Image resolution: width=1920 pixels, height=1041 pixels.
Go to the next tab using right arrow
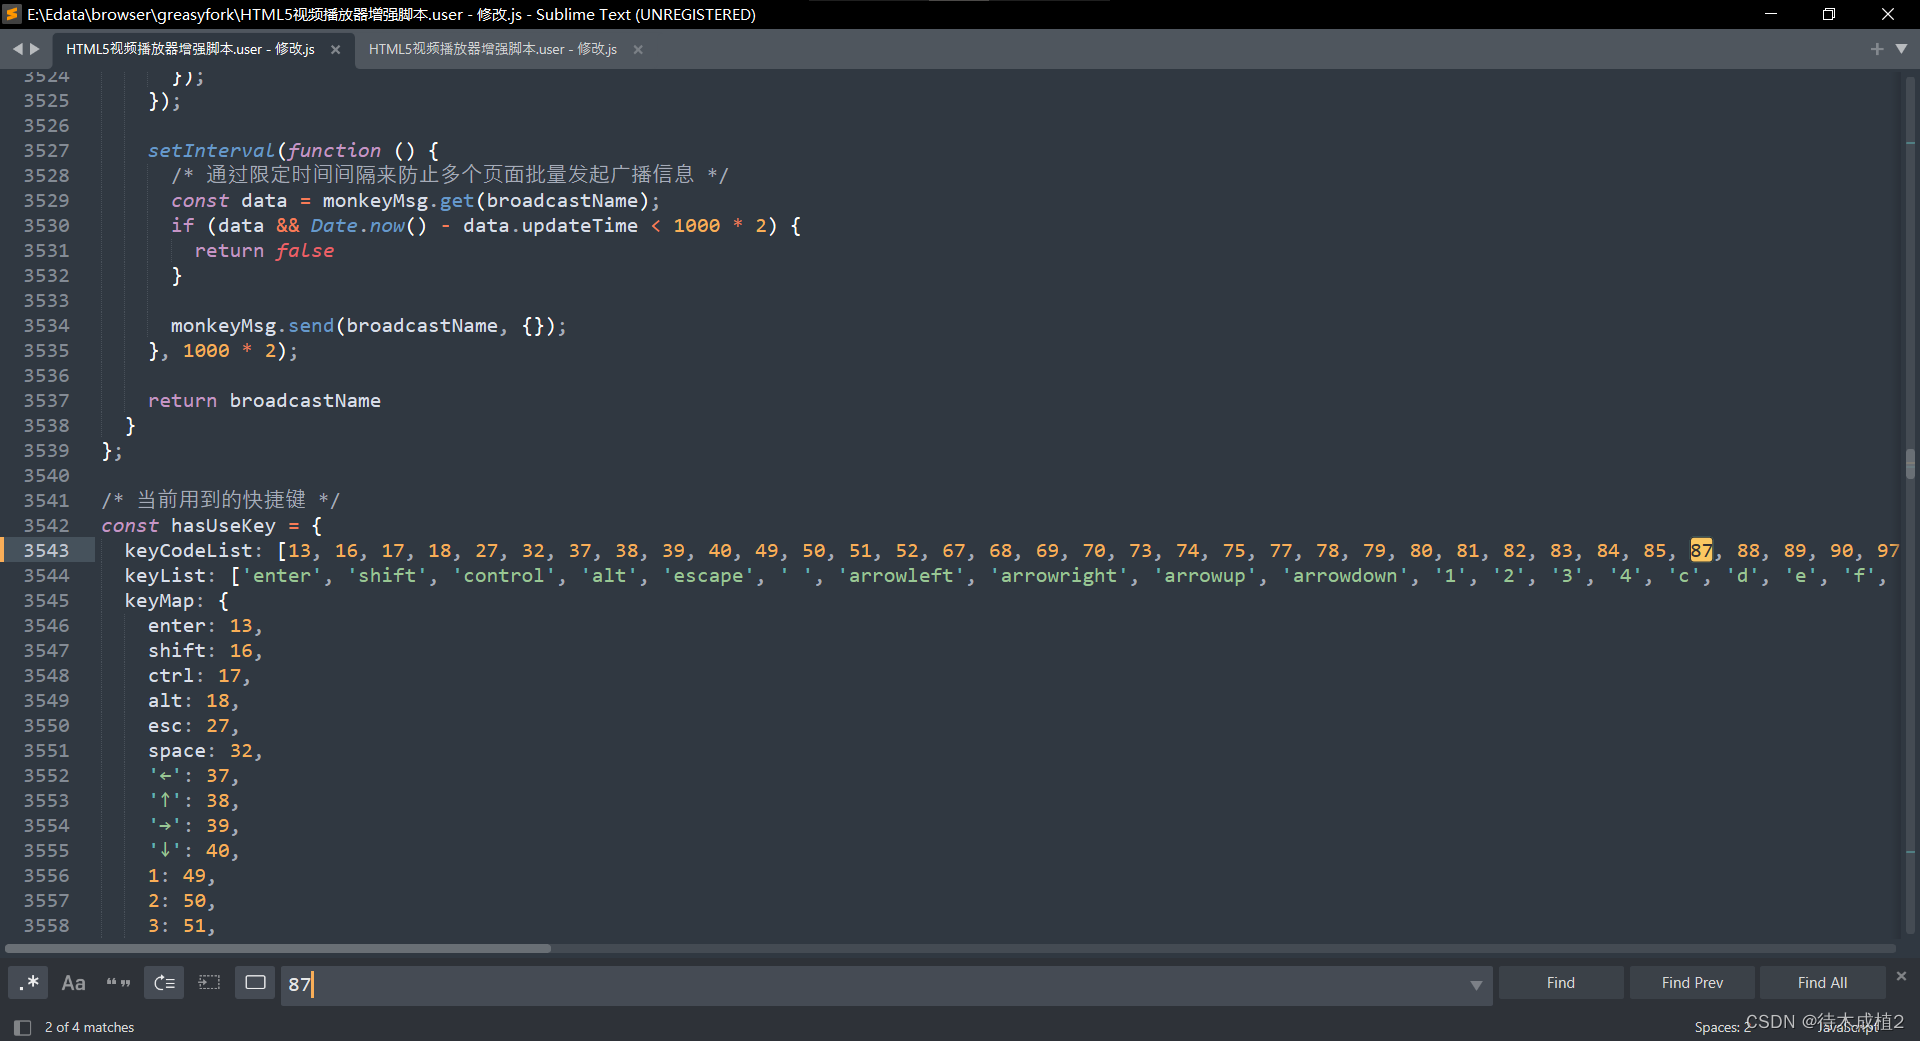click(35, 48)
